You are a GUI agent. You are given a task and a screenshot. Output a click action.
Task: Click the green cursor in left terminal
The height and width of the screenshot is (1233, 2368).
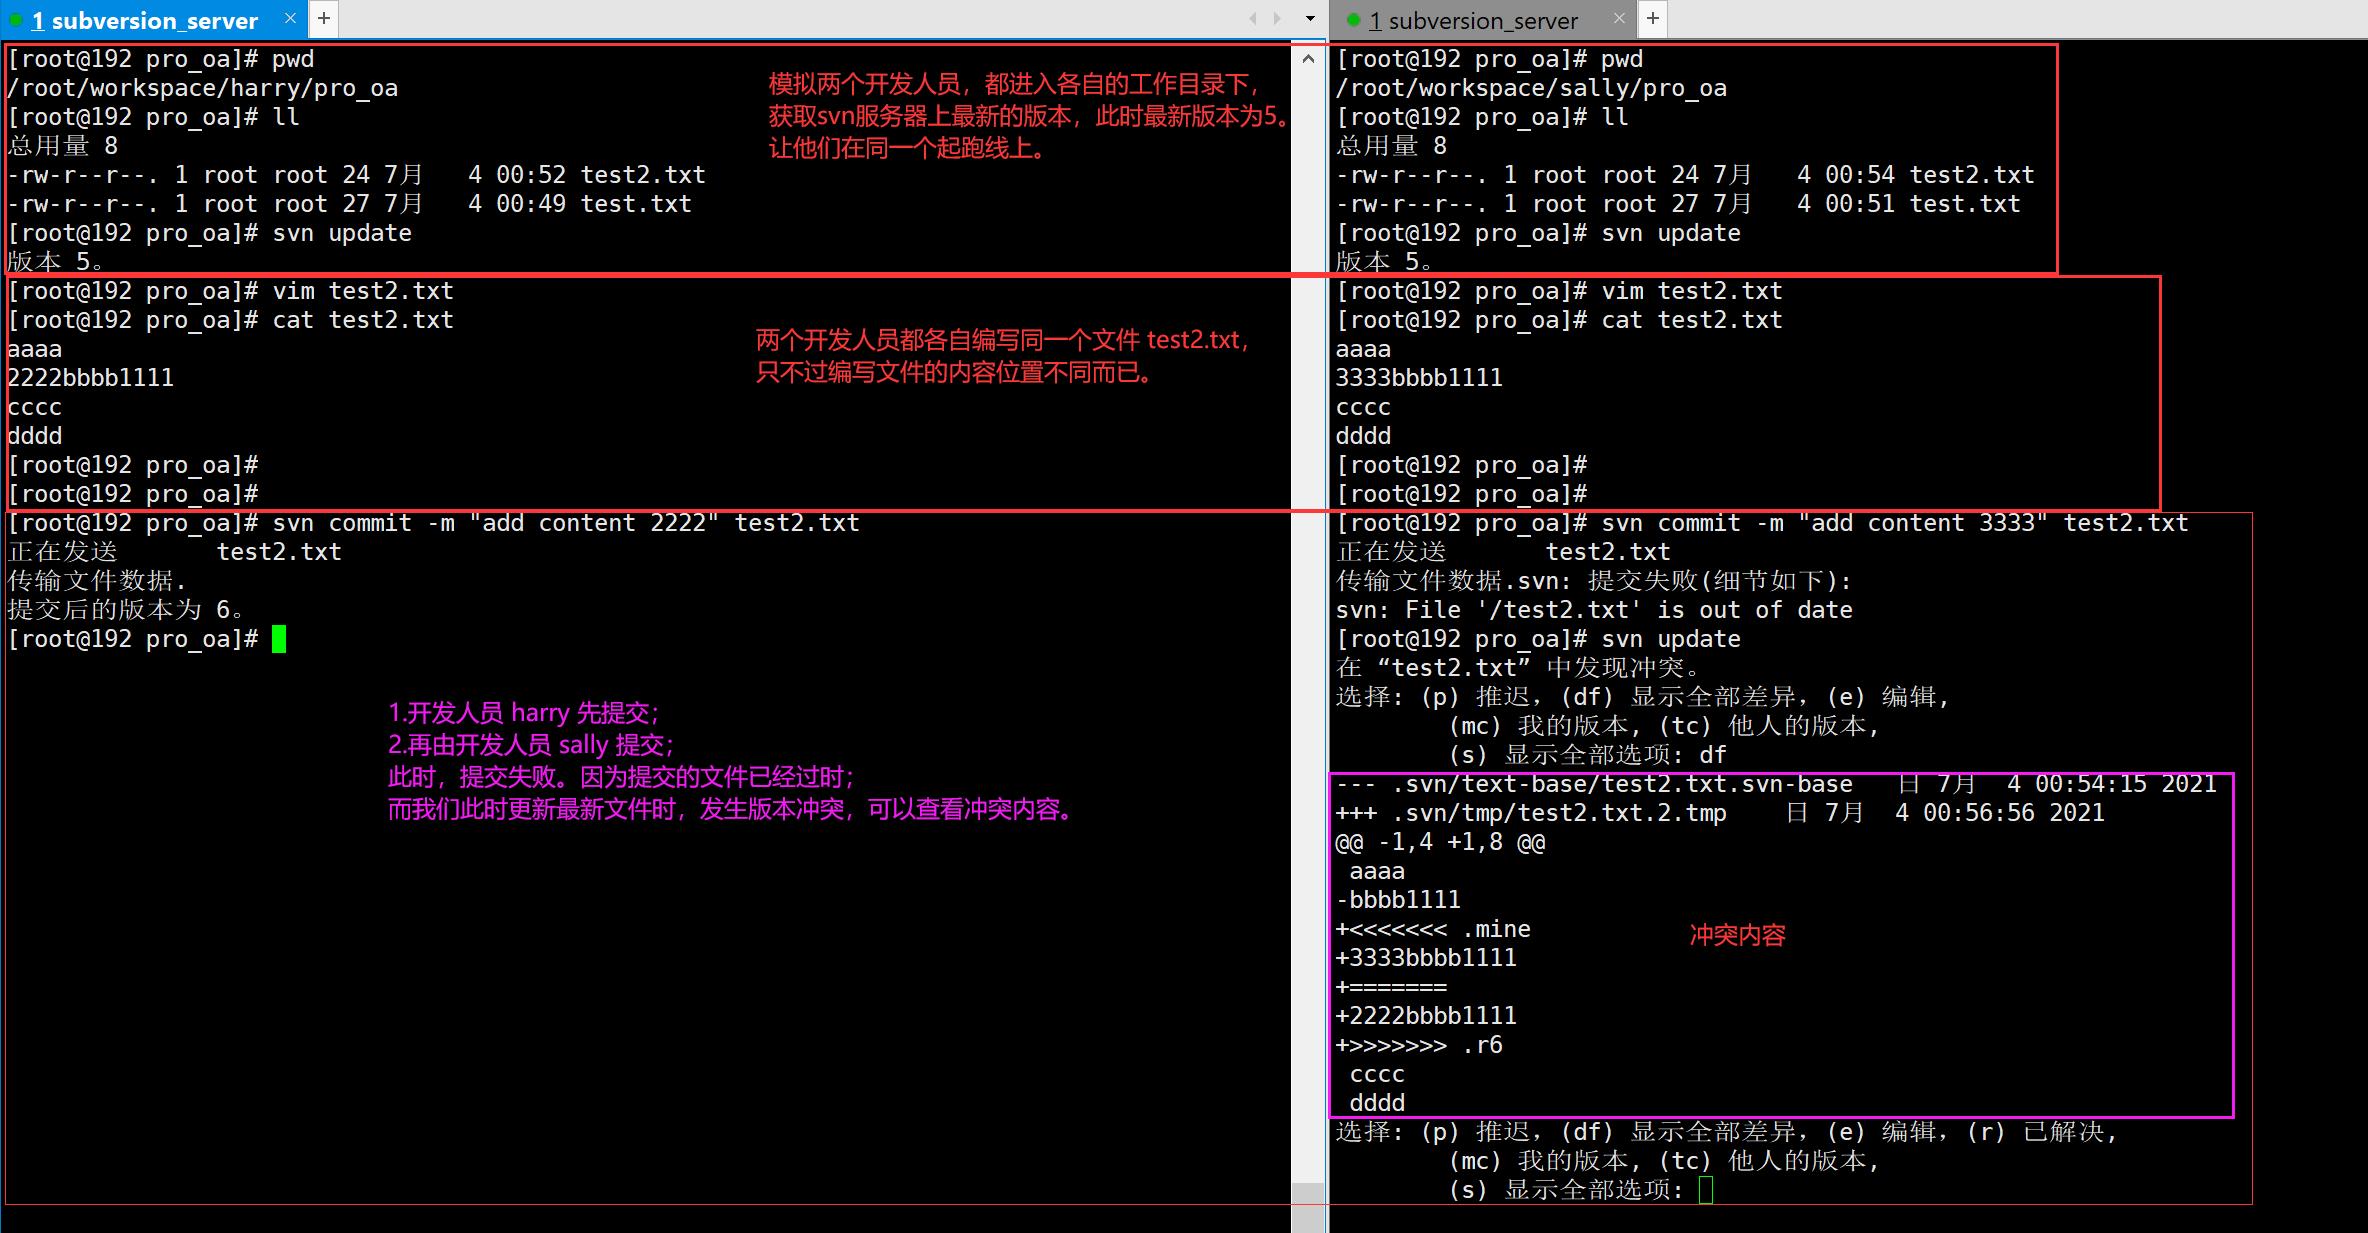coord(279,639)
